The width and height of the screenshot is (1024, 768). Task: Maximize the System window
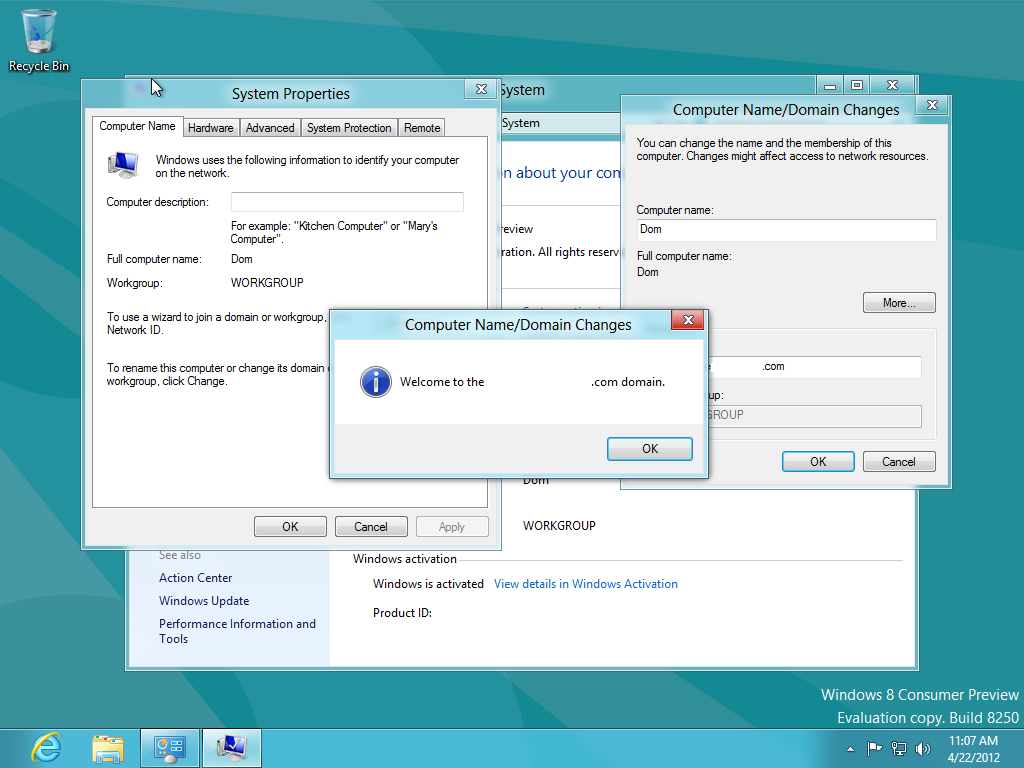point(857,86)
